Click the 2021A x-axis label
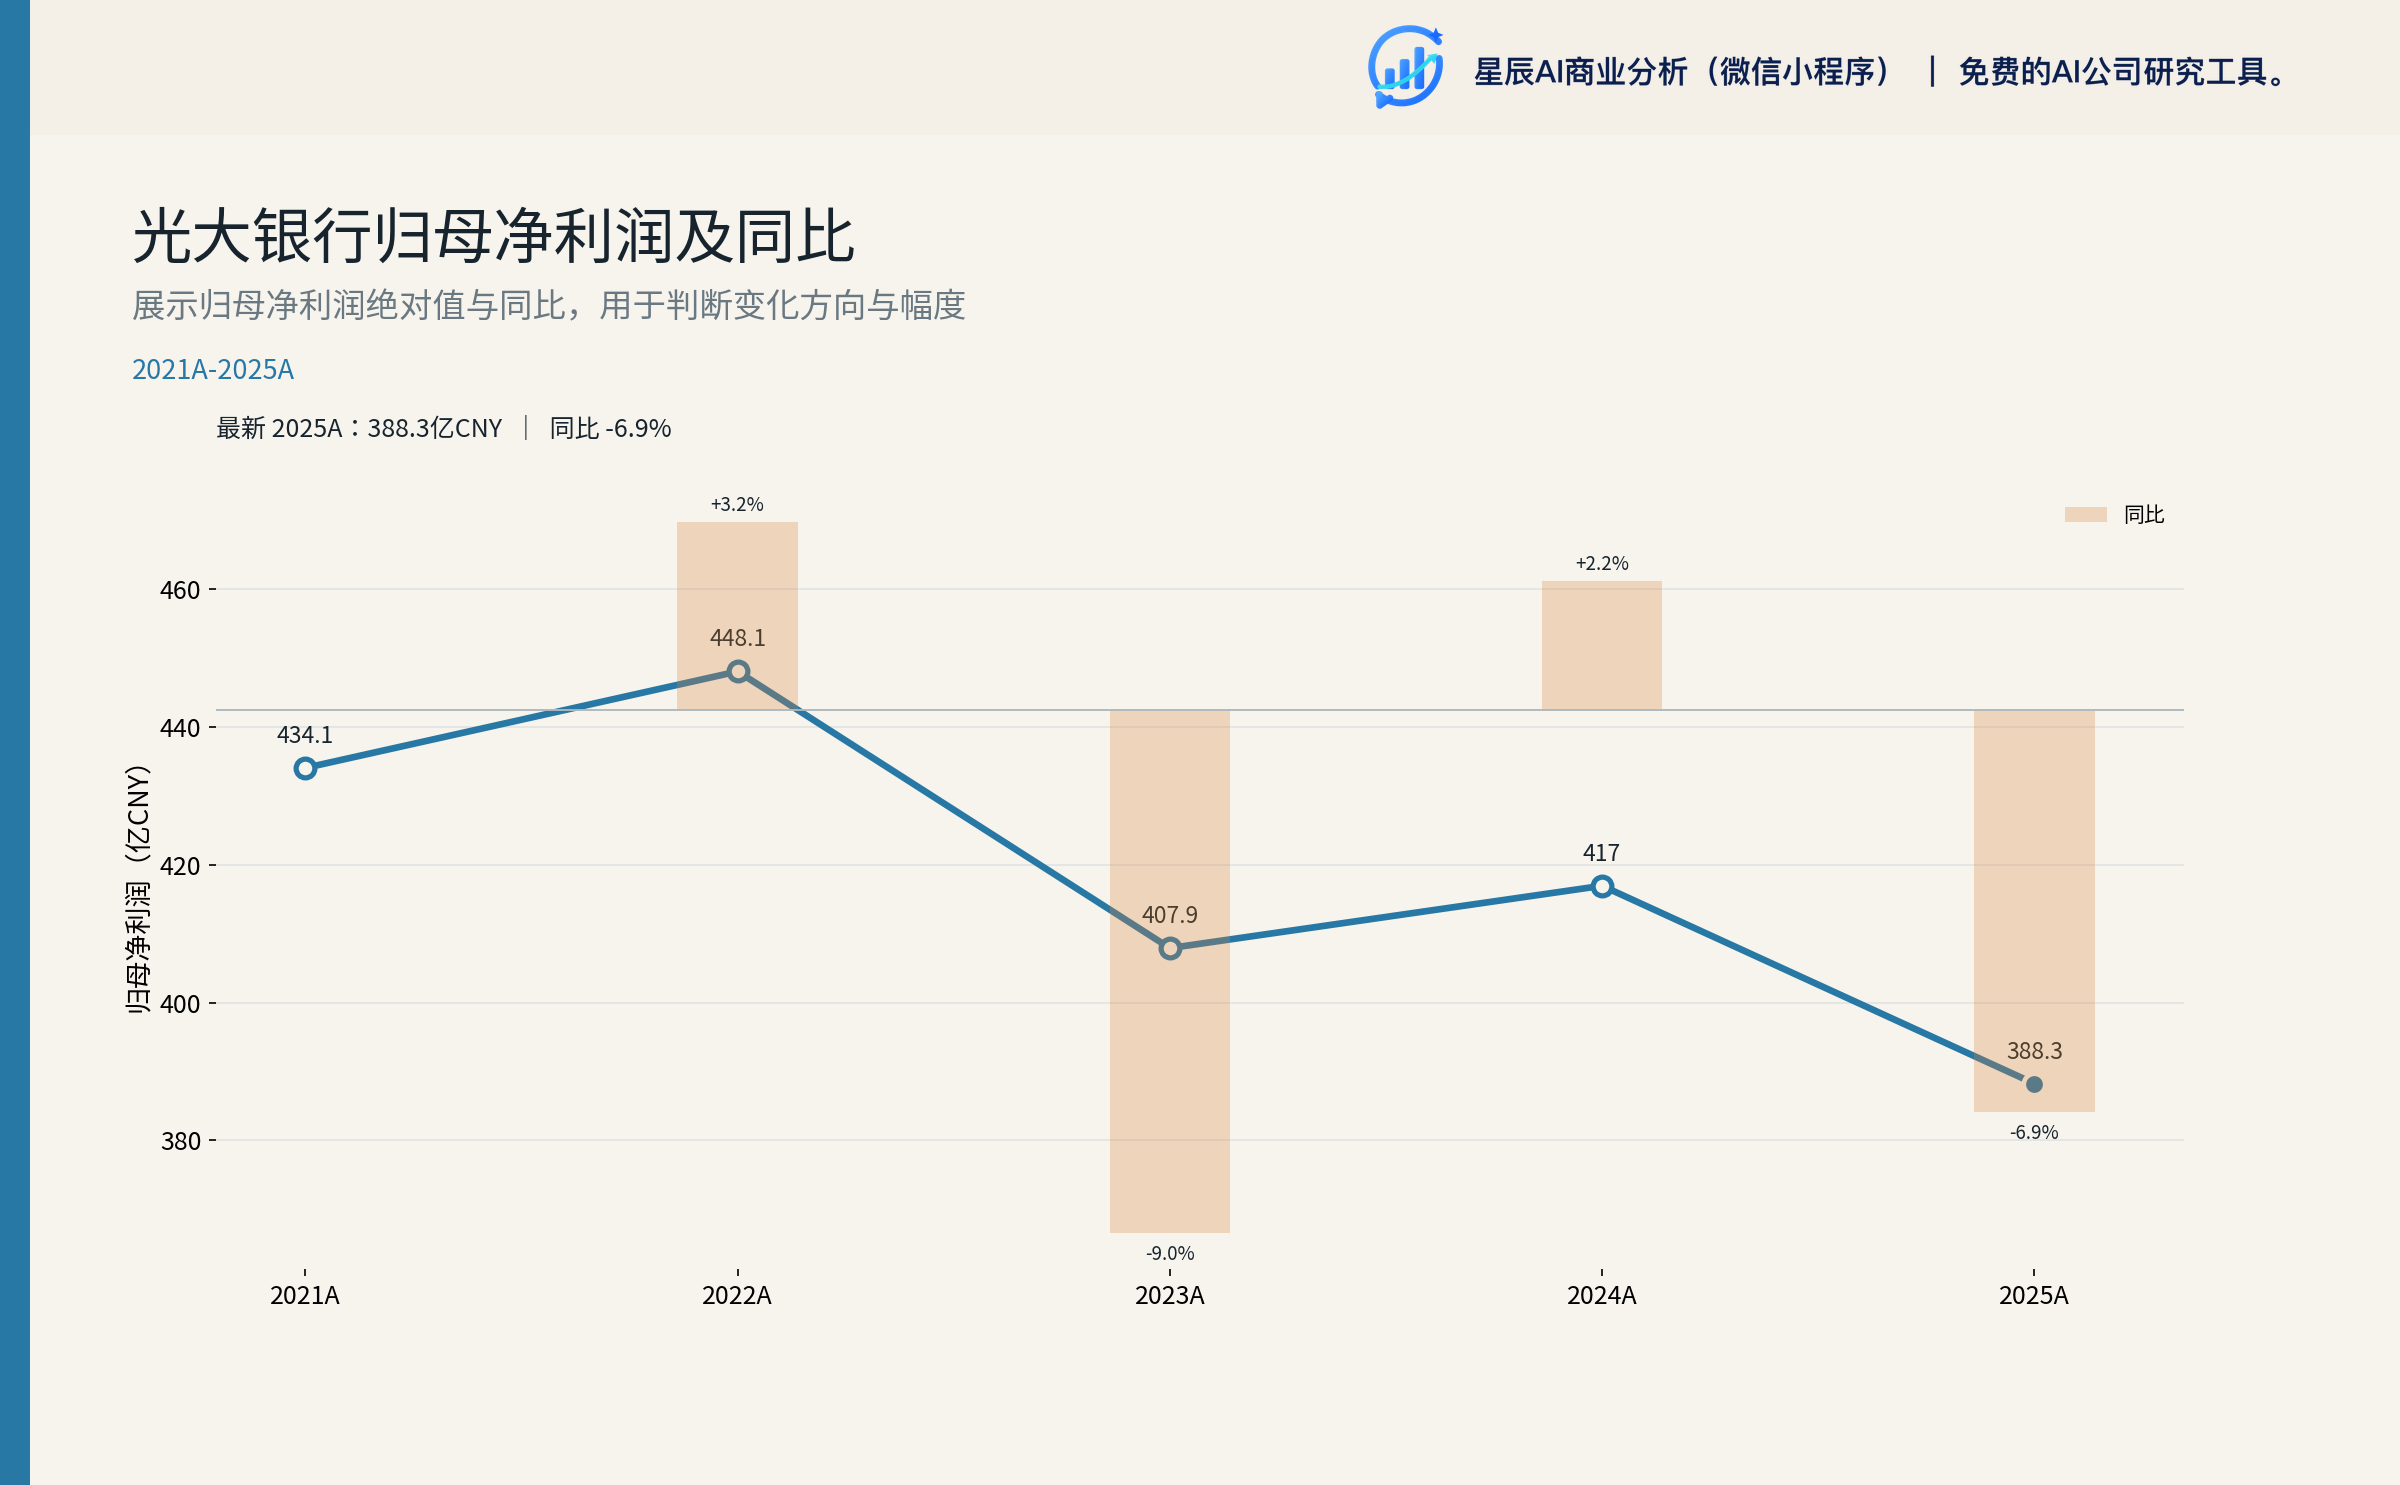2400x1485 pixels. [305, 1296]
